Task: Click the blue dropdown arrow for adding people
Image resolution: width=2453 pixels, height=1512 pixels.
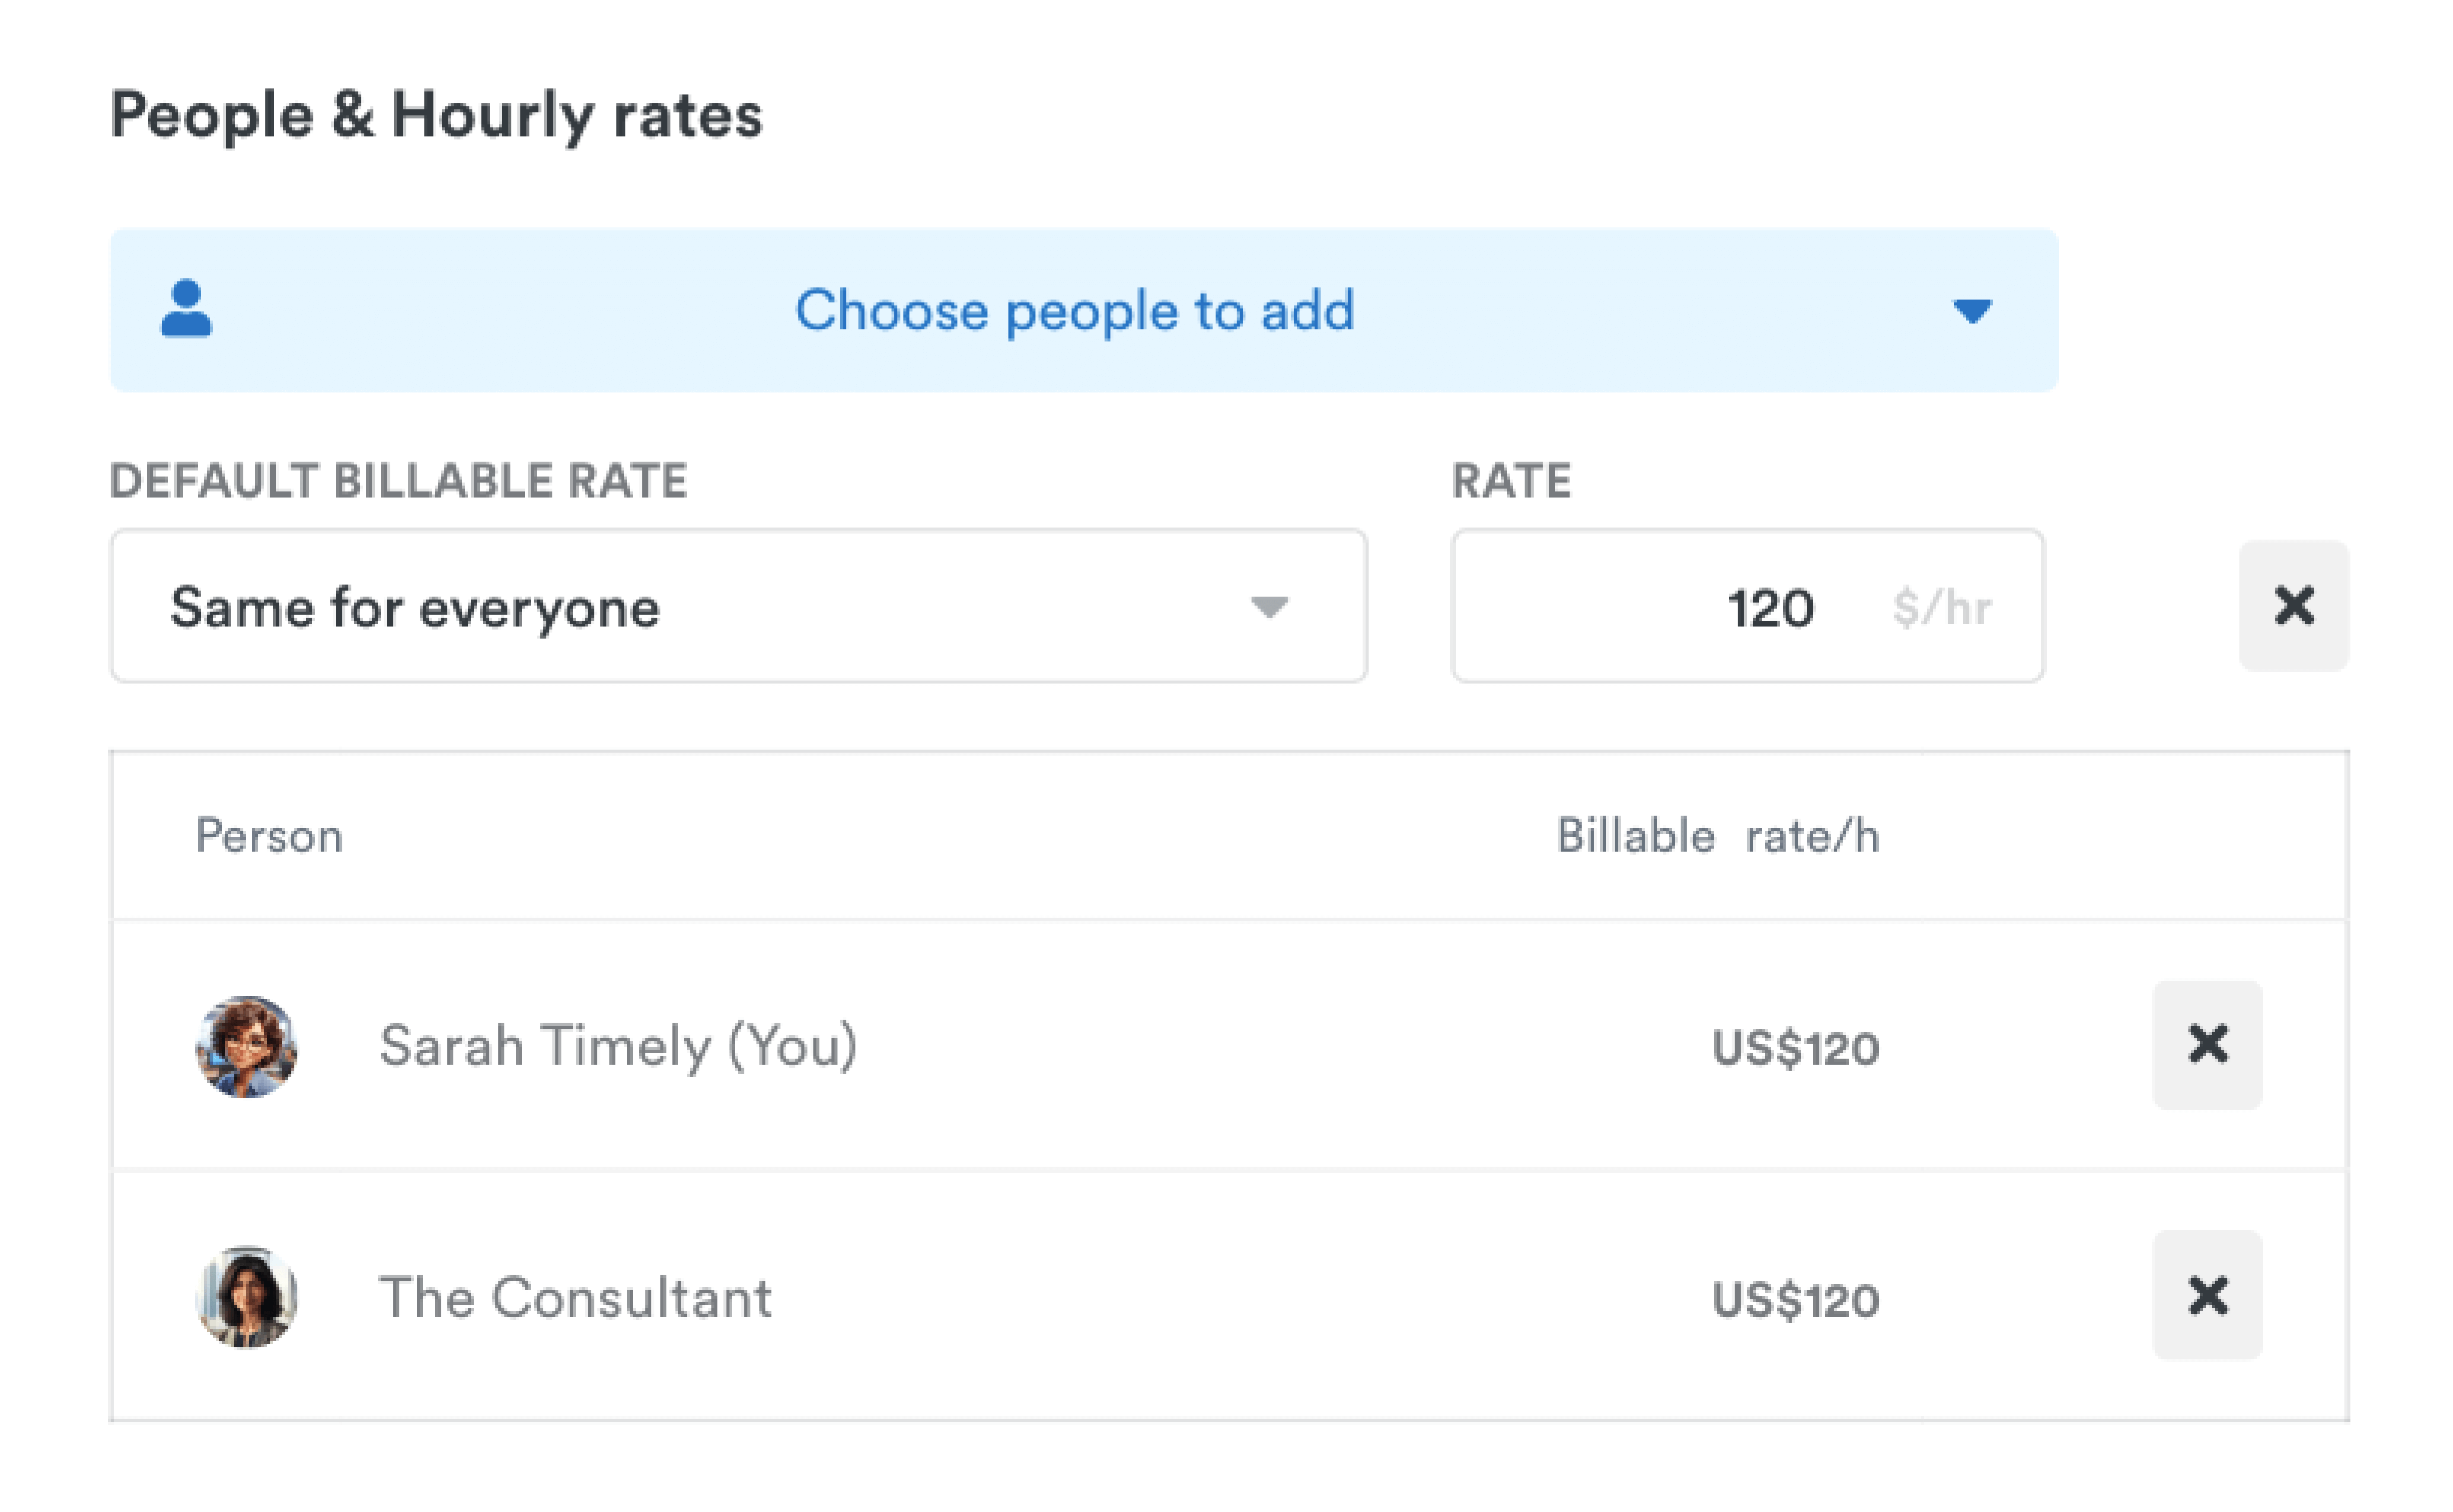Action: pos(1971,311)
